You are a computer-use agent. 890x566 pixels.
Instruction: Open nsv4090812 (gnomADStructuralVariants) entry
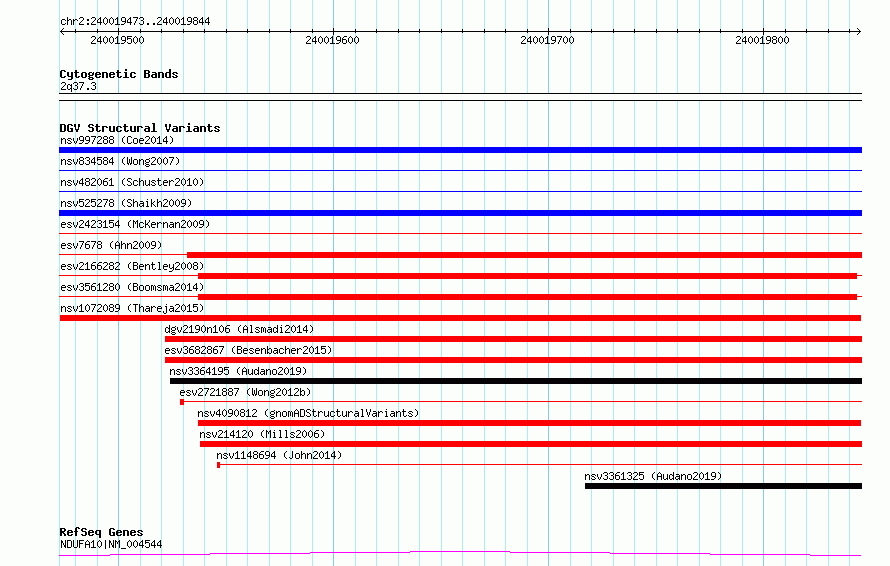coord(308,413)
